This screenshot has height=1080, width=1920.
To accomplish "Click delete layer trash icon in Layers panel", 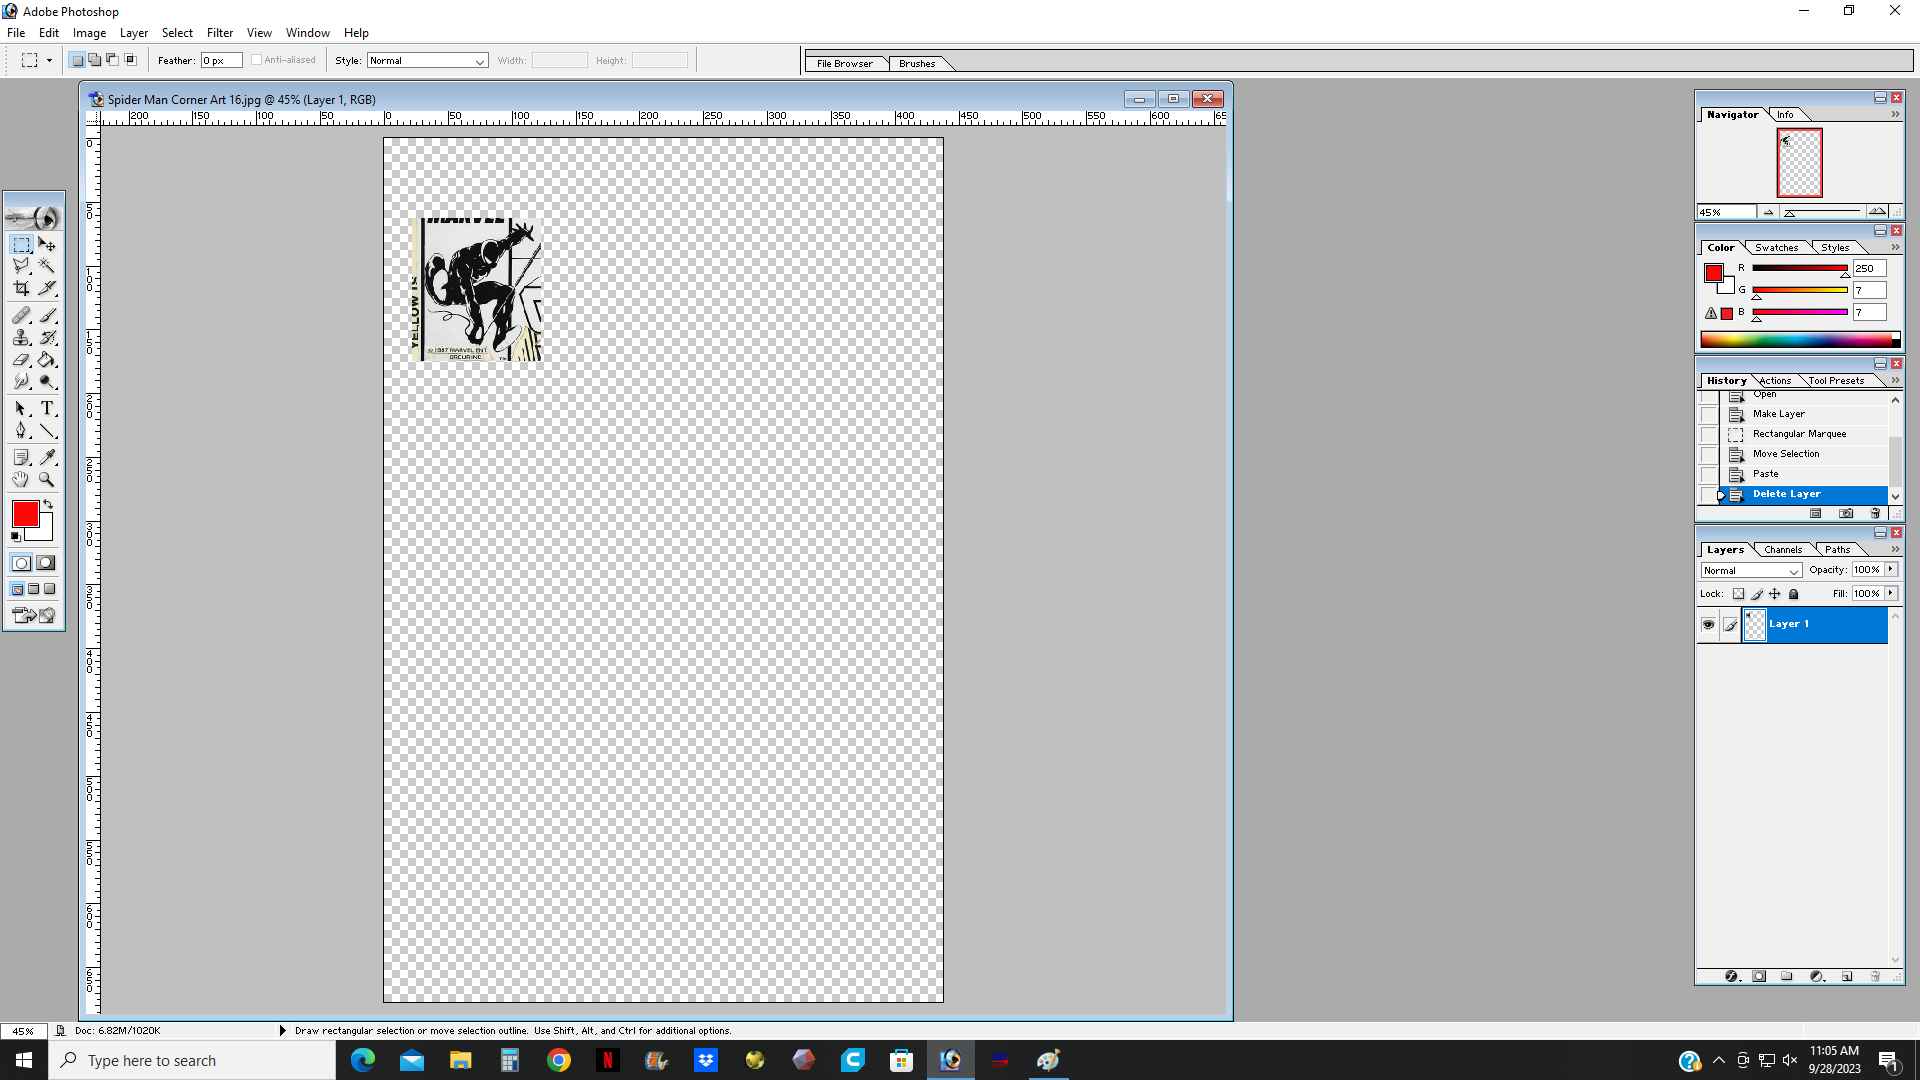I will click(x=1875, y=976).
